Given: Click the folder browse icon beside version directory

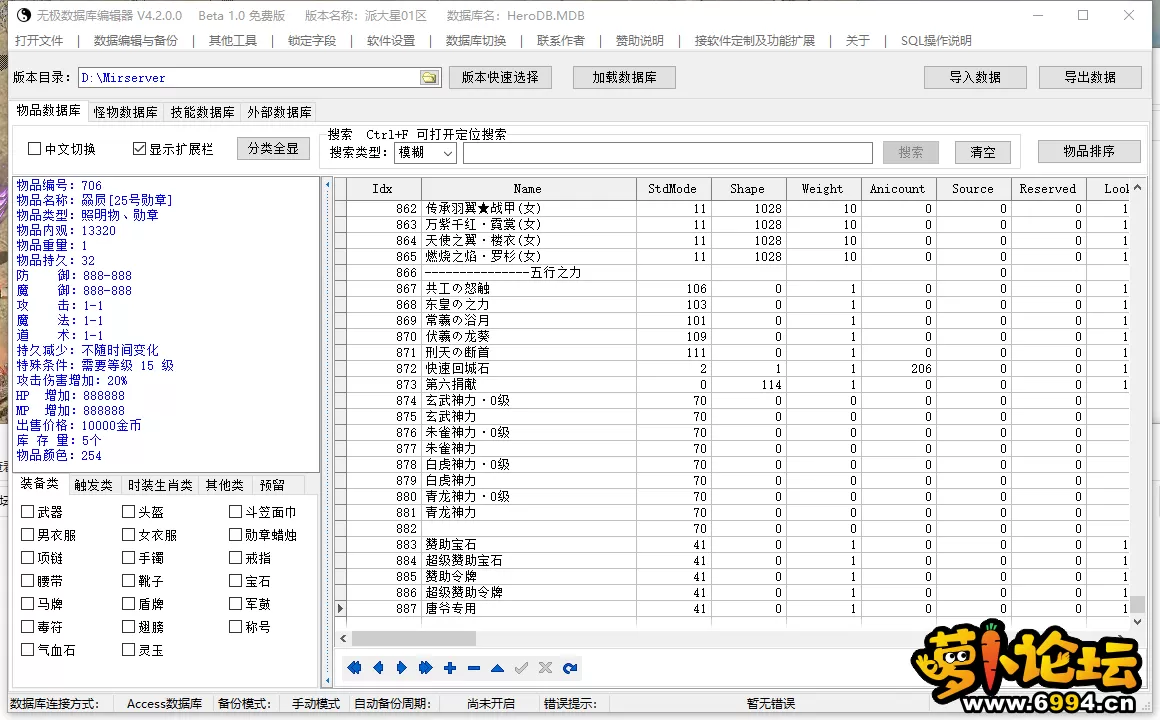Looking at the screenshot, I should pos(429,78).
